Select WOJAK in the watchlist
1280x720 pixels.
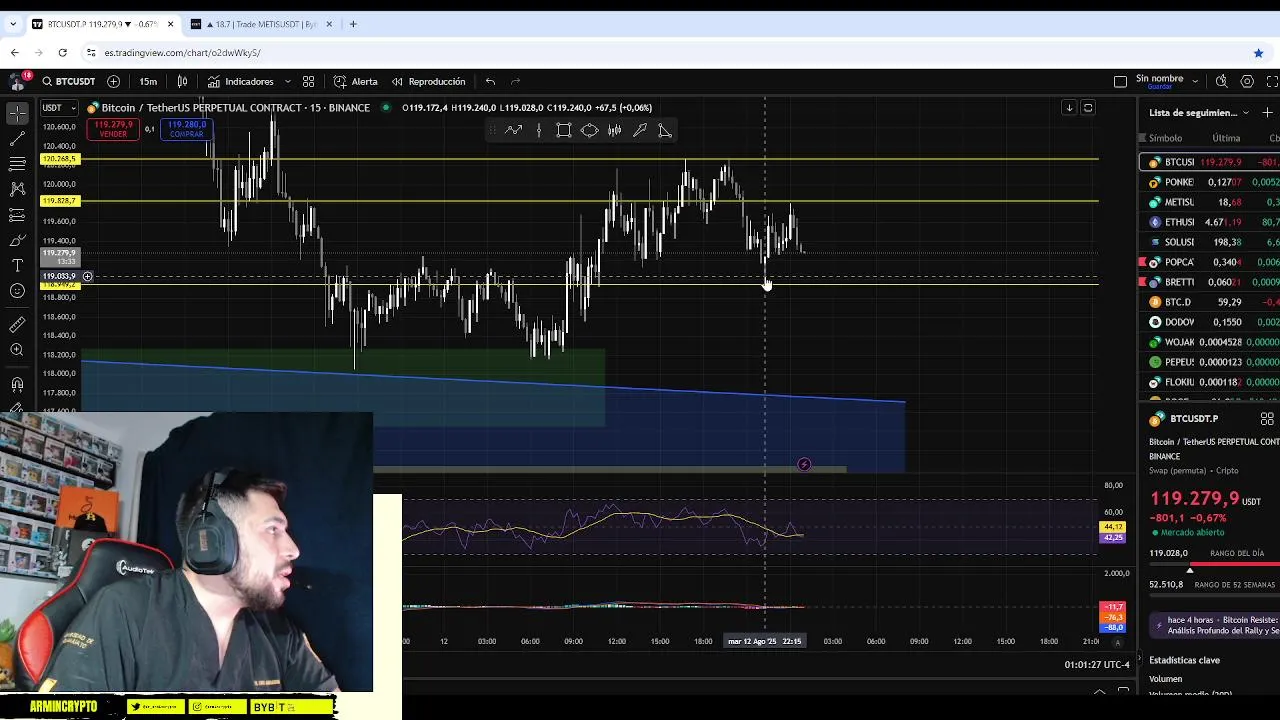coord(1210,342)
